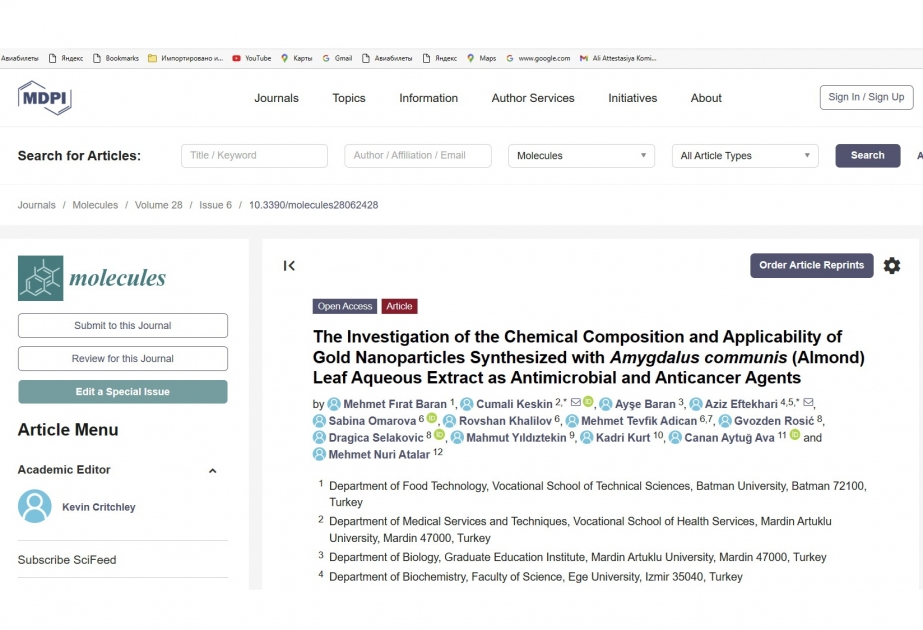Click the Search button

(868, 155)
